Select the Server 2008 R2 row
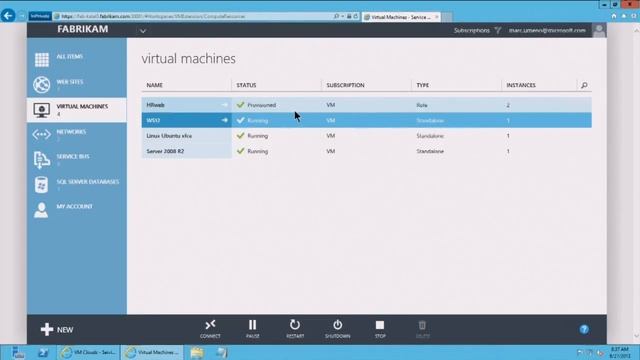This screenshot has height=360, width=640. point(367,151)
